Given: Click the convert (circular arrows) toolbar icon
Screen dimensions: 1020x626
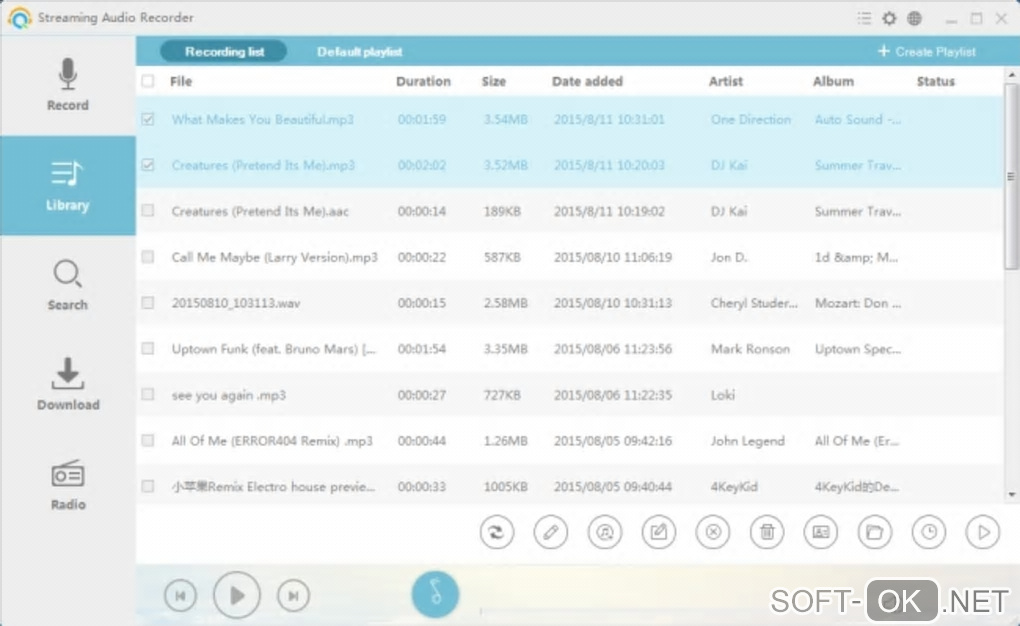Looking at the screenshot, I should point(496,532).
